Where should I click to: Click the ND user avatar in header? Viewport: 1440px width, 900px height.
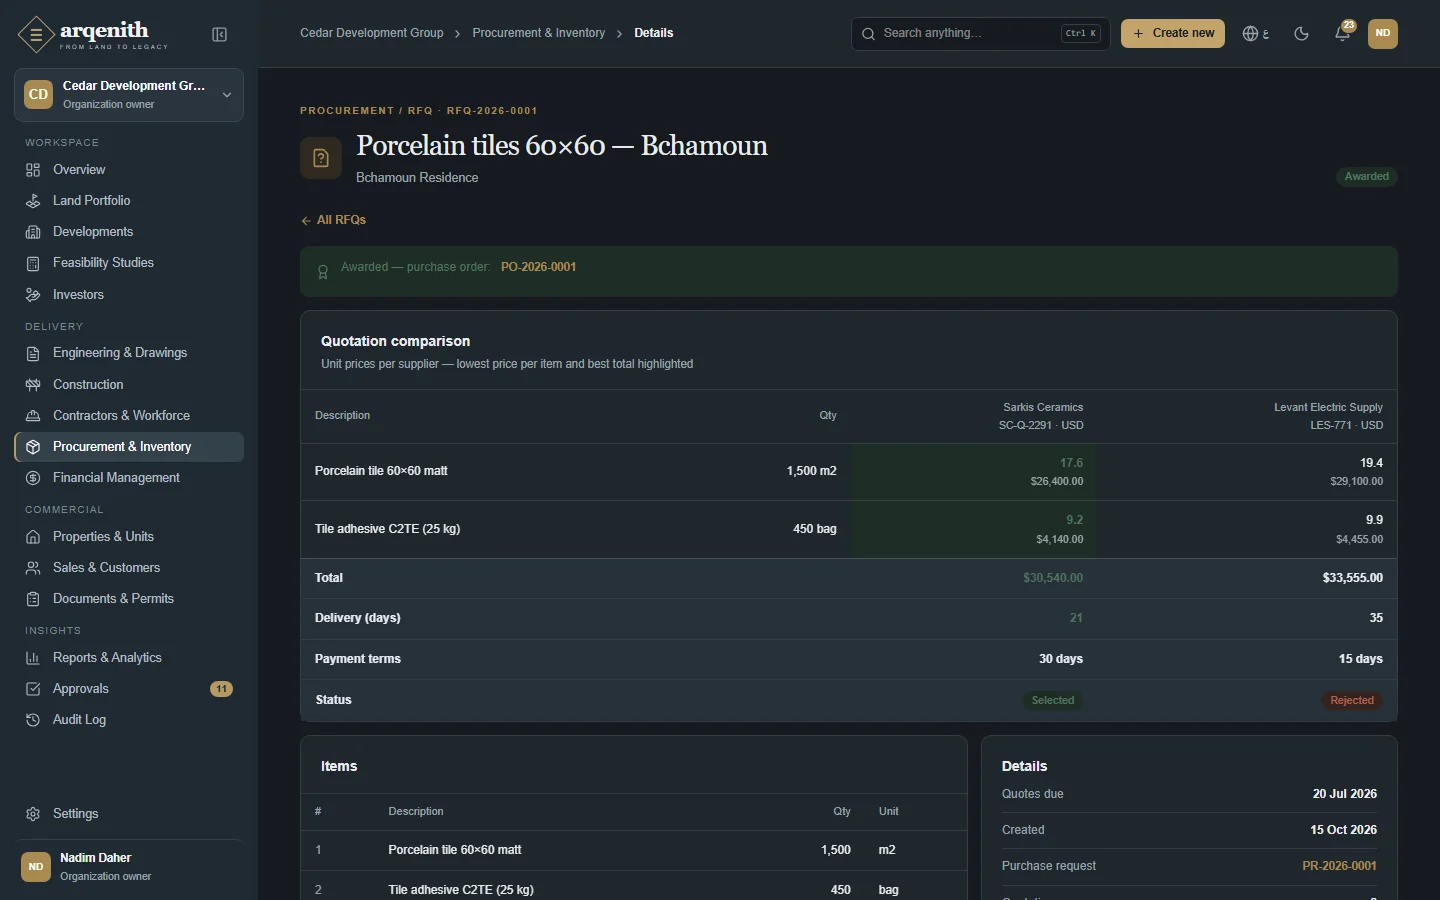[1382, 33]
